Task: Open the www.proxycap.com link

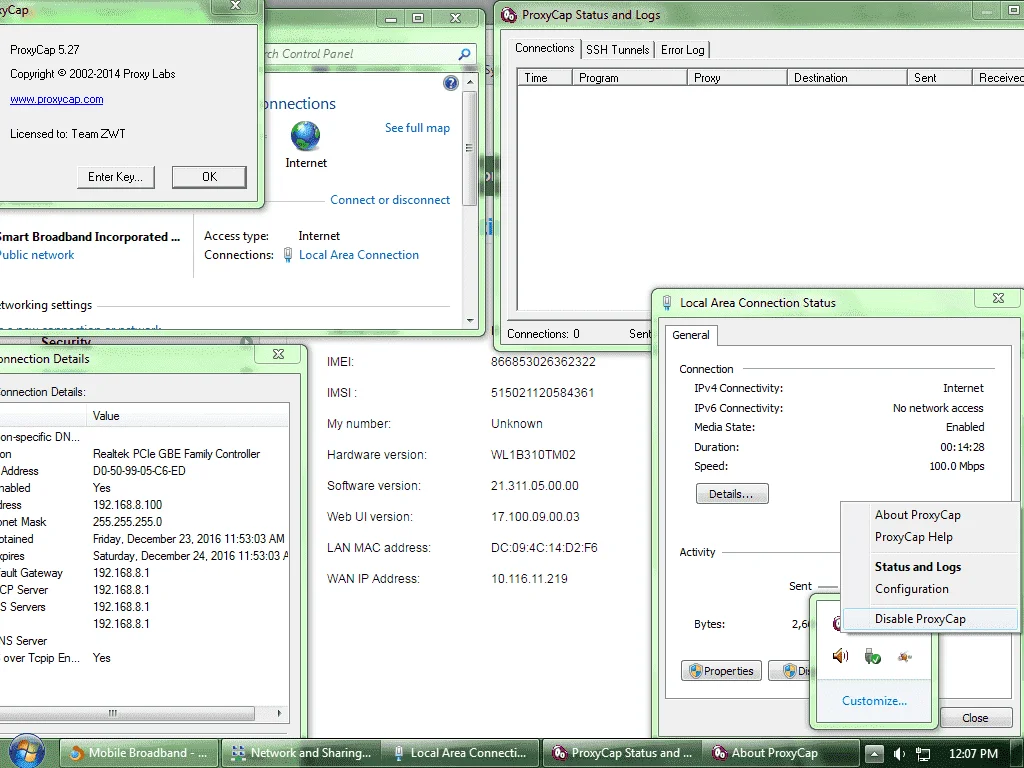Action: point(56,99)
